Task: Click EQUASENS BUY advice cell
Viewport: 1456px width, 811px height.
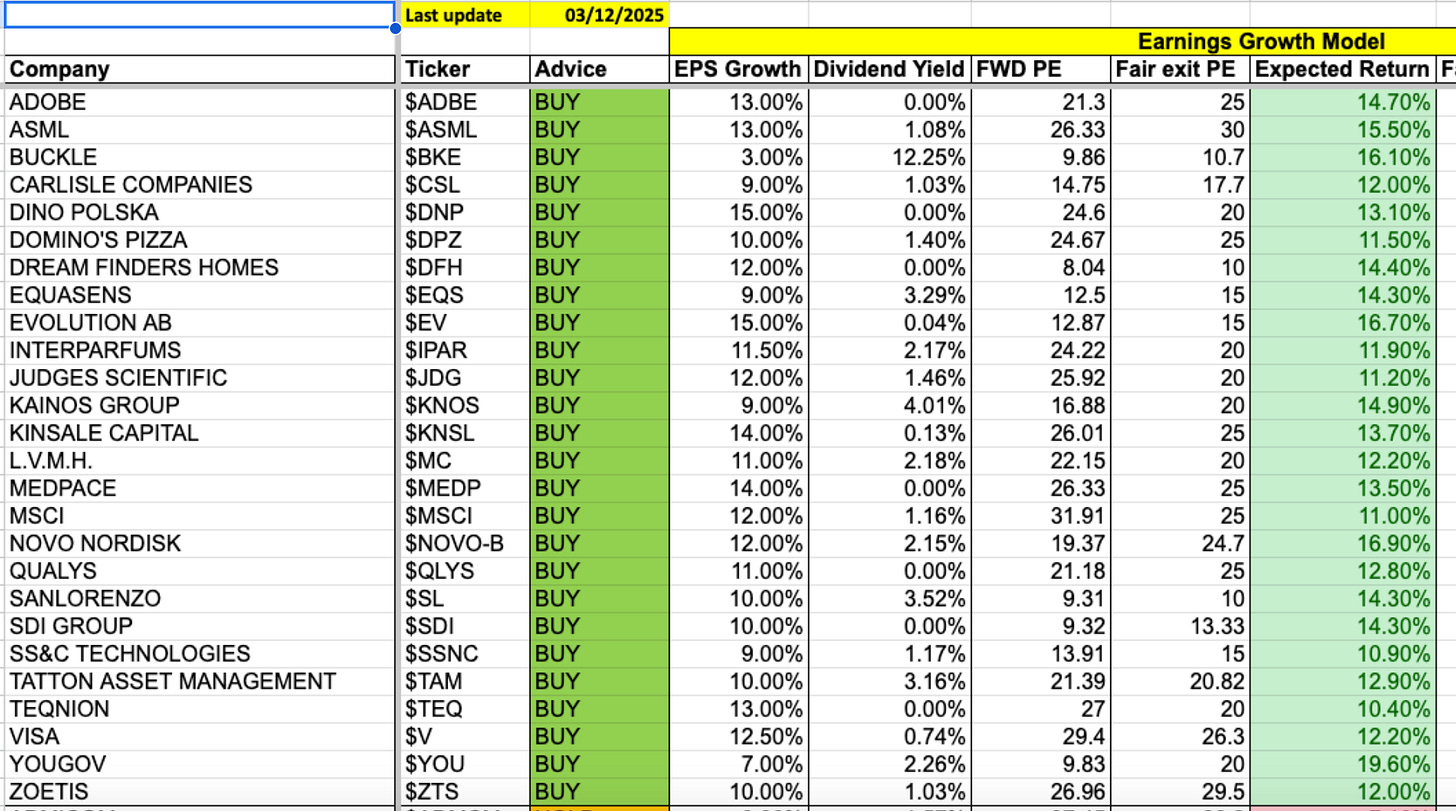Action: 599,295
